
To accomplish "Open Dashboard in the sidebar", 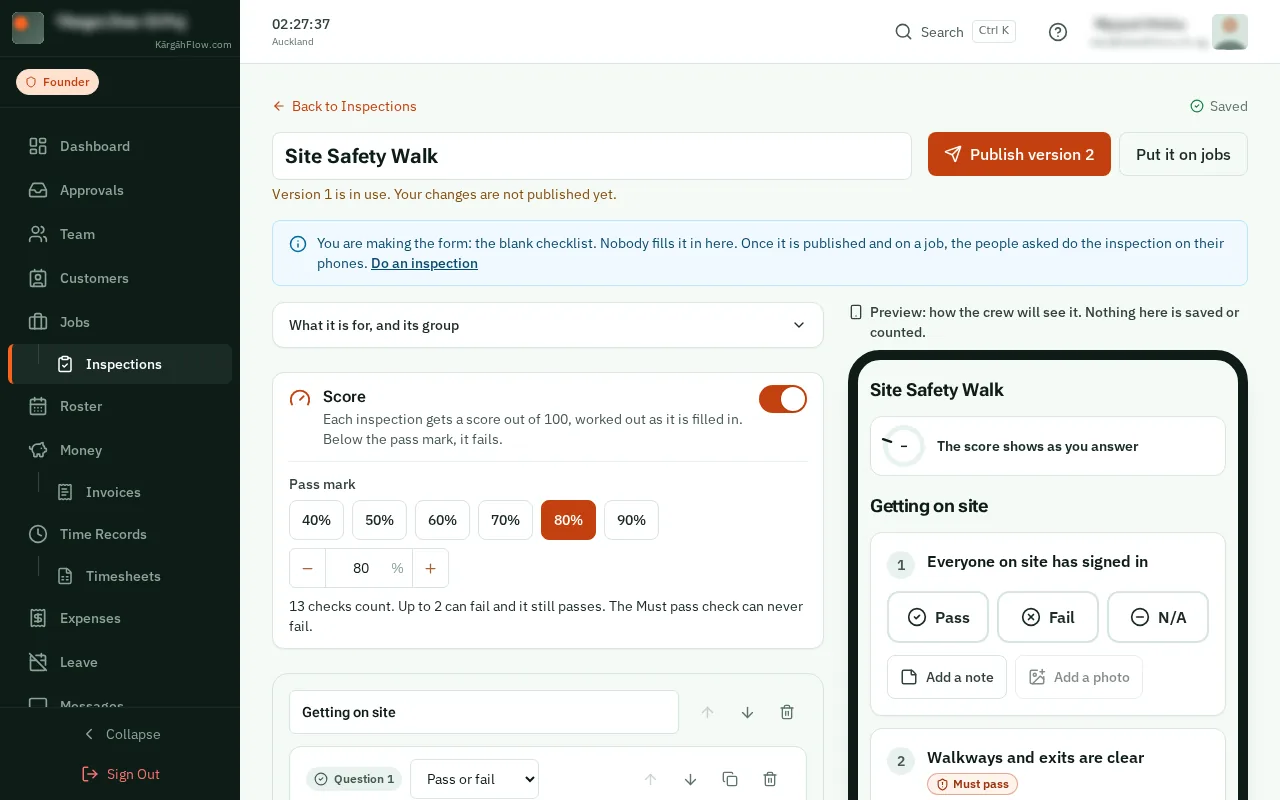I will pos(120,146).
